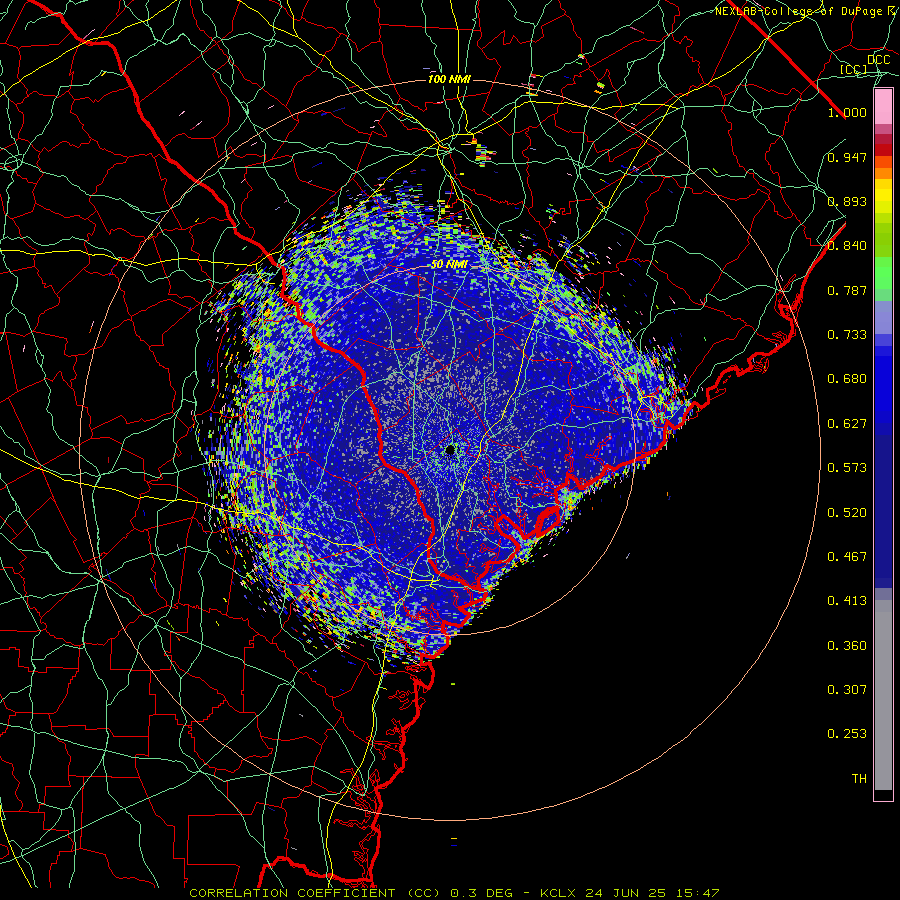
Task: Click the 0.787 scale value
Action: tap(847, 290)
